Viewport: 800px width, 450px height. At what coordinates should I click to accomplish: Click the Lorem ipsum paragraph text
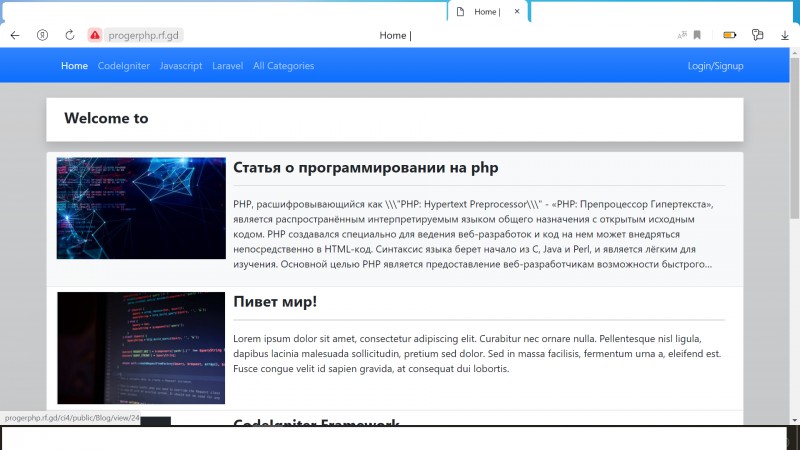(x=477, y=354)
